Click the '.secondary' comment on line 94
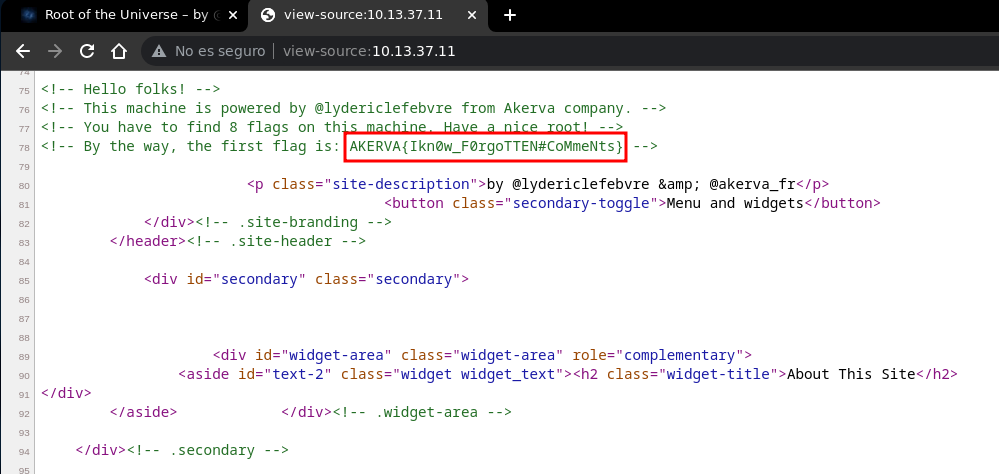The image size is (999, 474). [x=208, y=450]
